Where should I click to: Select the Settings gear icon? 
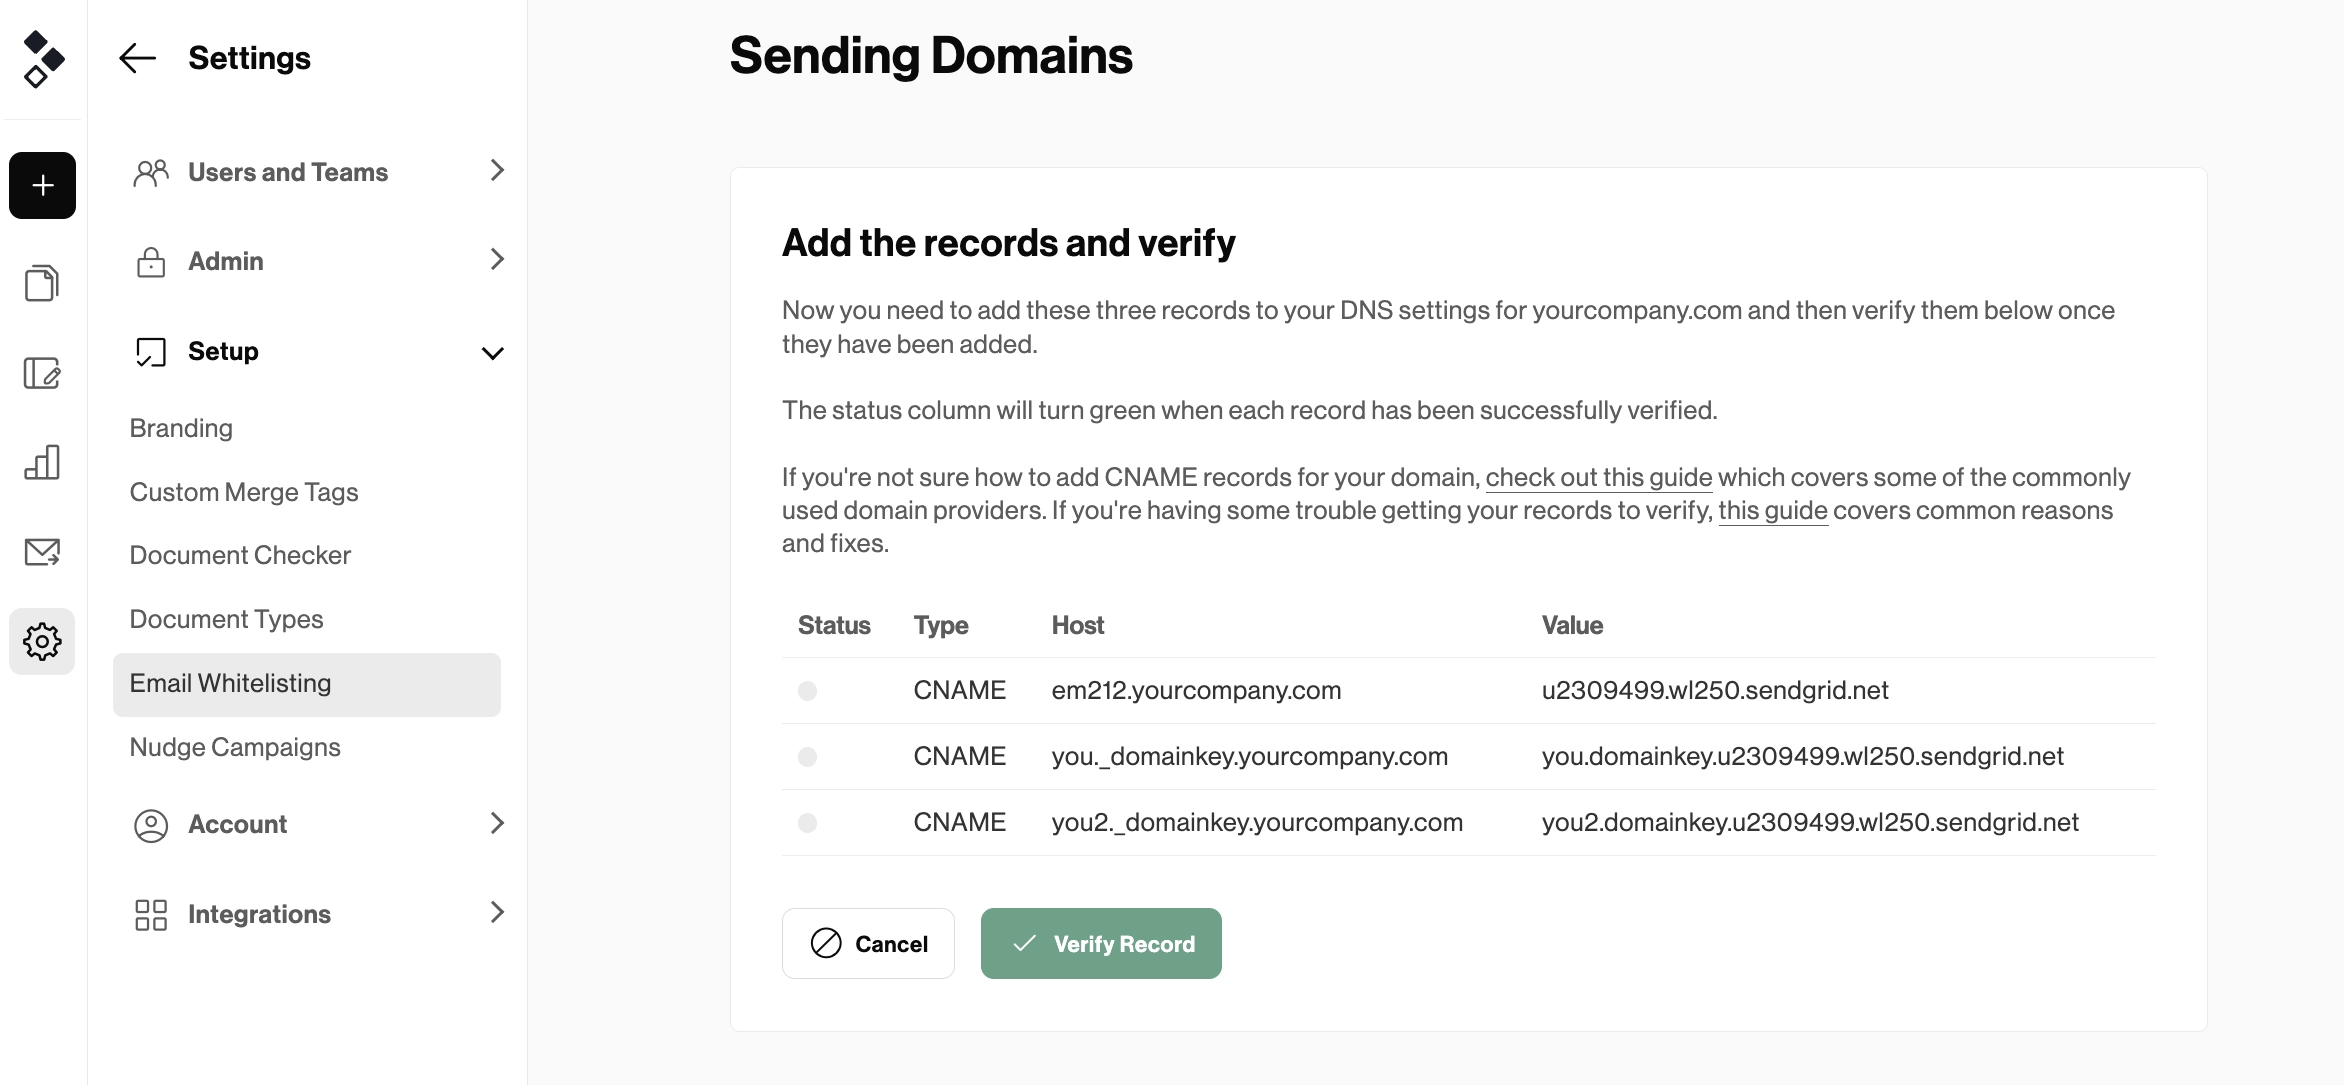pyautogui.click(x=42, y=641)
